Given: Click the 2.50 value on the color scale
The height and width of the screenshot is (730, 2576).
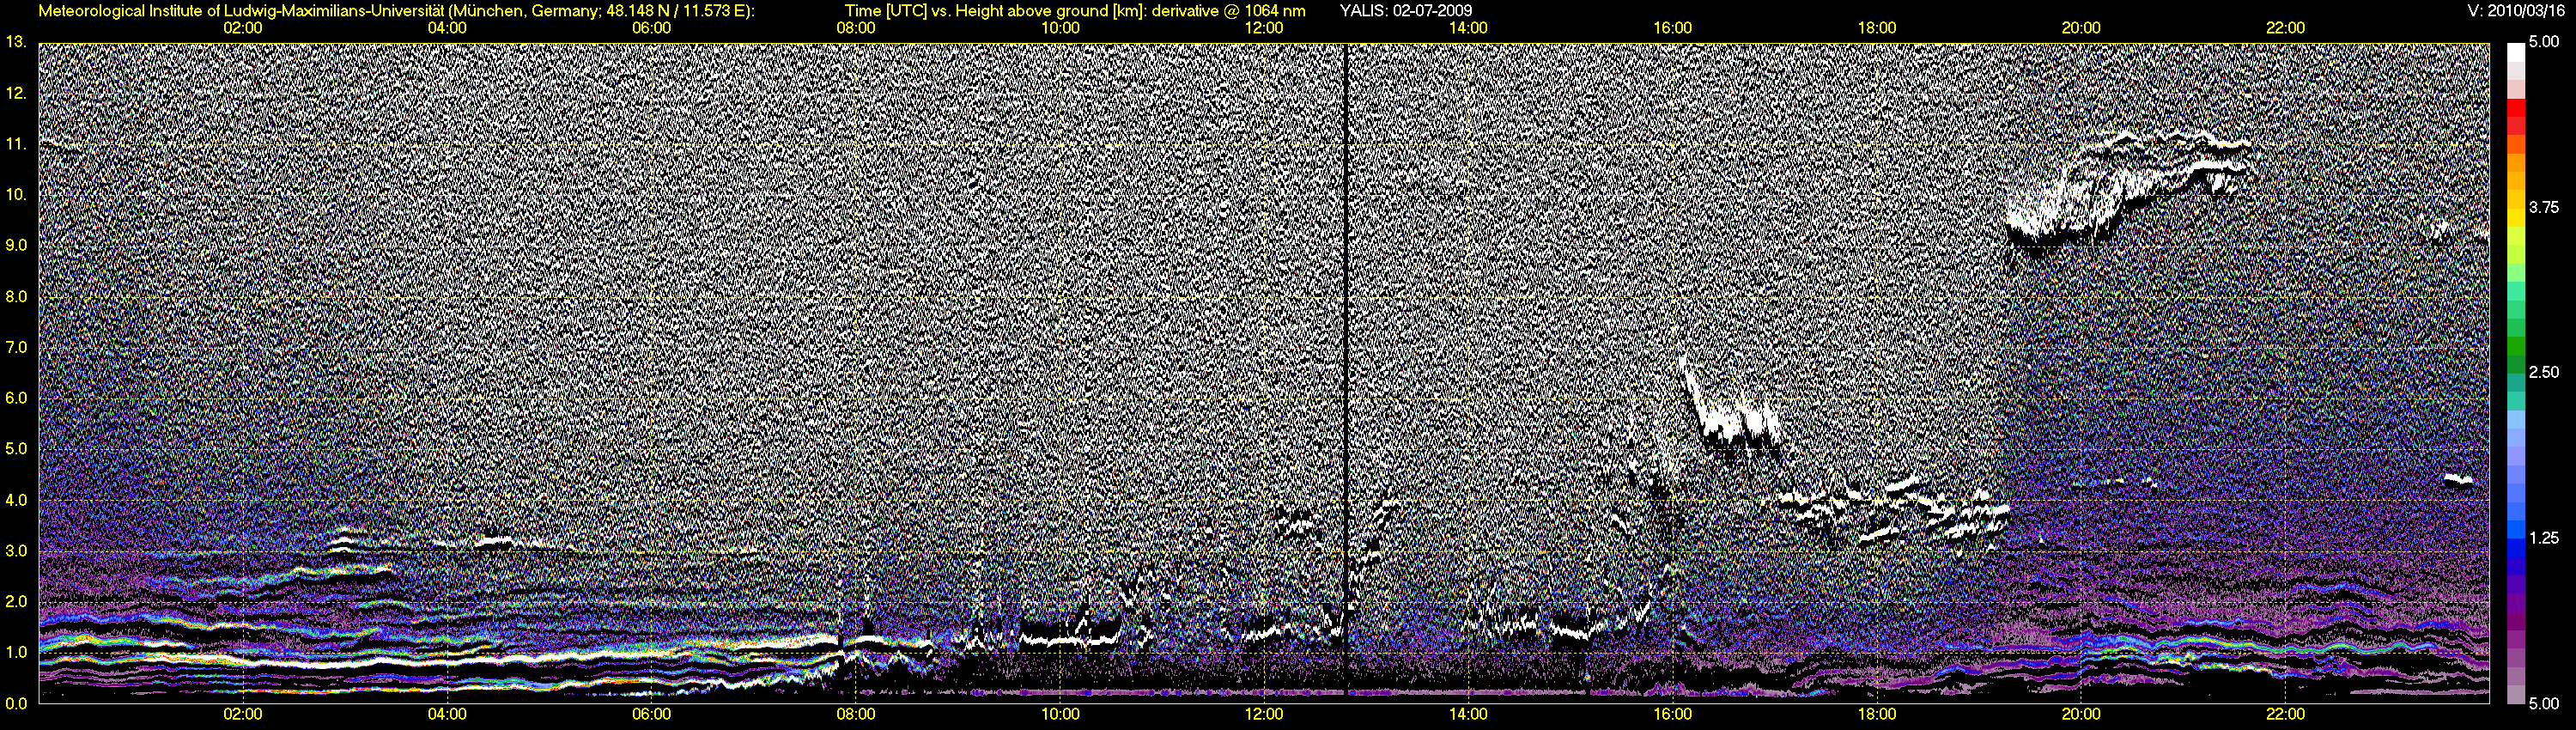Looking at the screenshot, I should click(x=2544, y=372).
